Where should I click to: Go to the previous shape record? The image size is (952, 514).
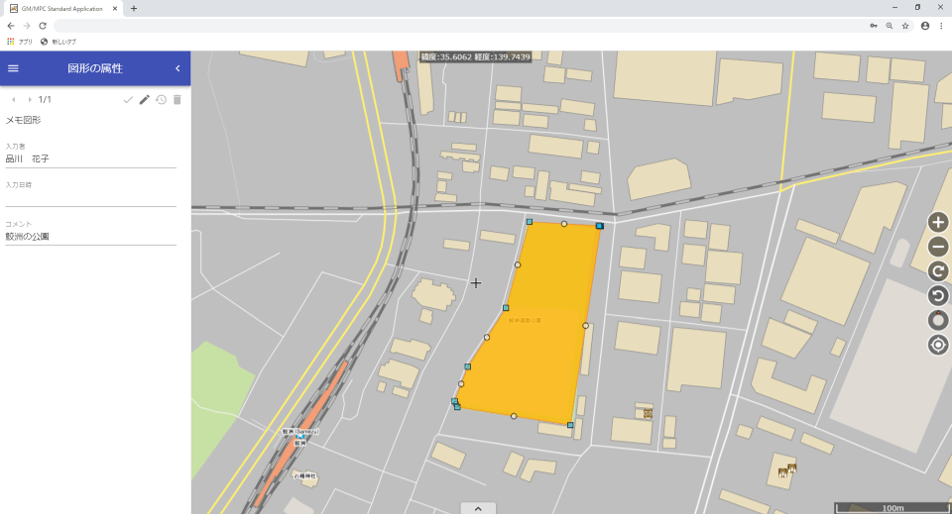pos(14,100)
